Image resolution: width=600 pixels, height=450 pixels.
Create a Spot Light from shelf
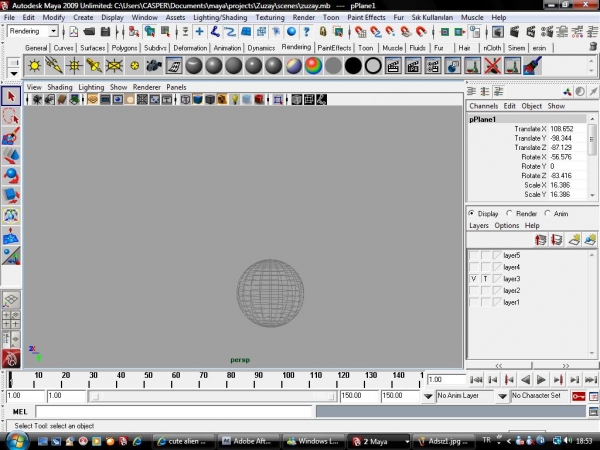(x=94, y=66)
